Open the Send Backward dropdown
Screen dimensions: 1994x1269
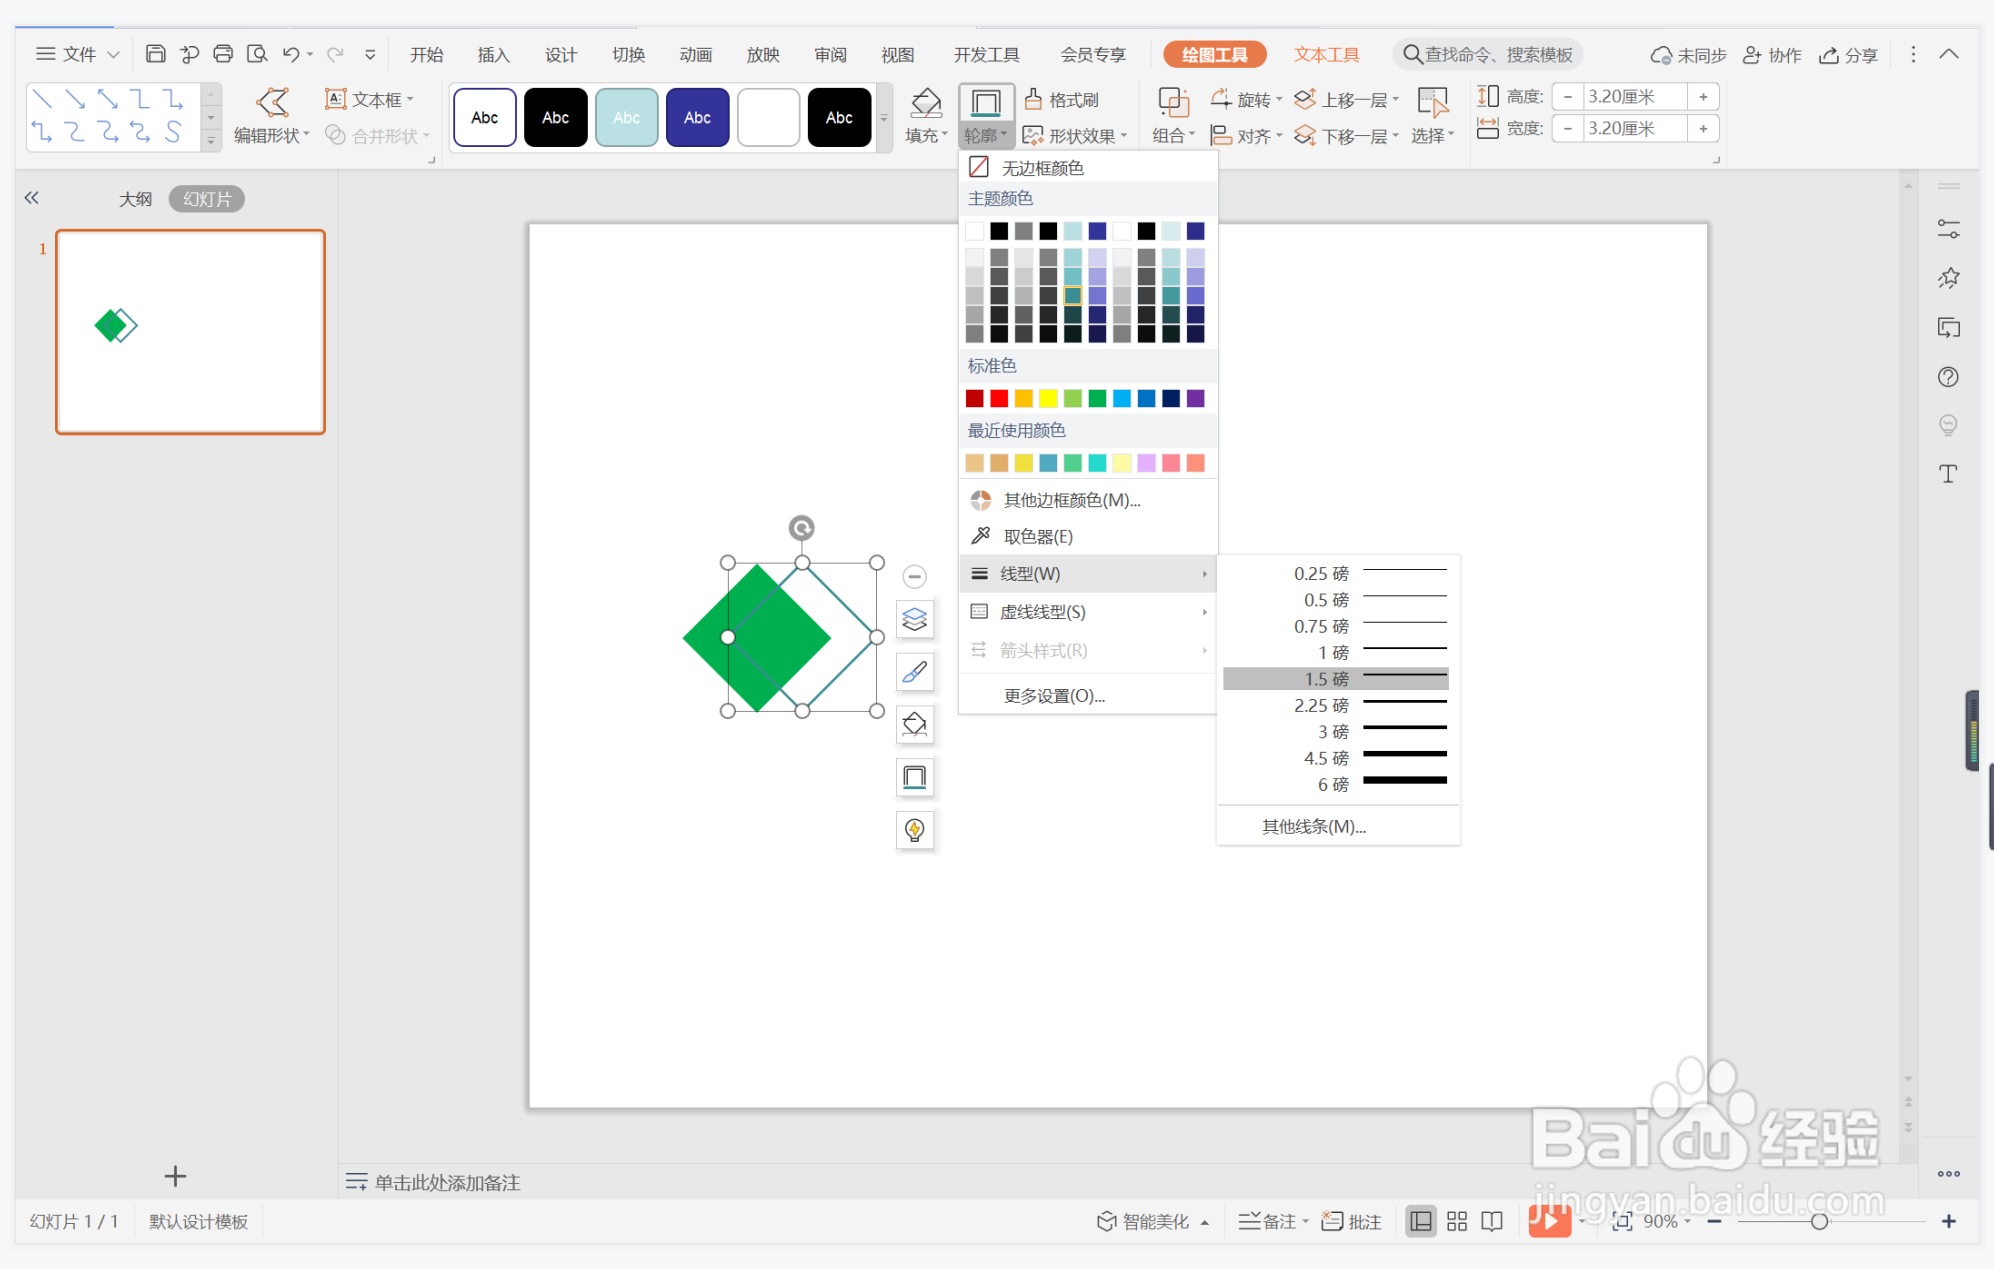click(x=1346, y=135)
